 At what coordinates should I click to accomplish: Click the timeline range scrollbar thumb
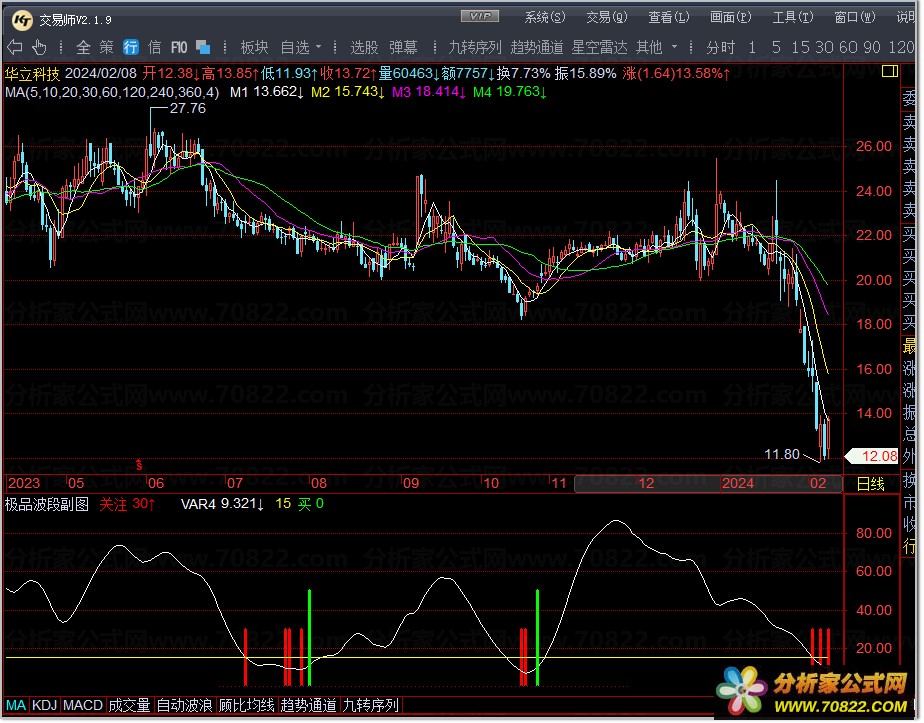pyautogui.click(x=708, y=484)
